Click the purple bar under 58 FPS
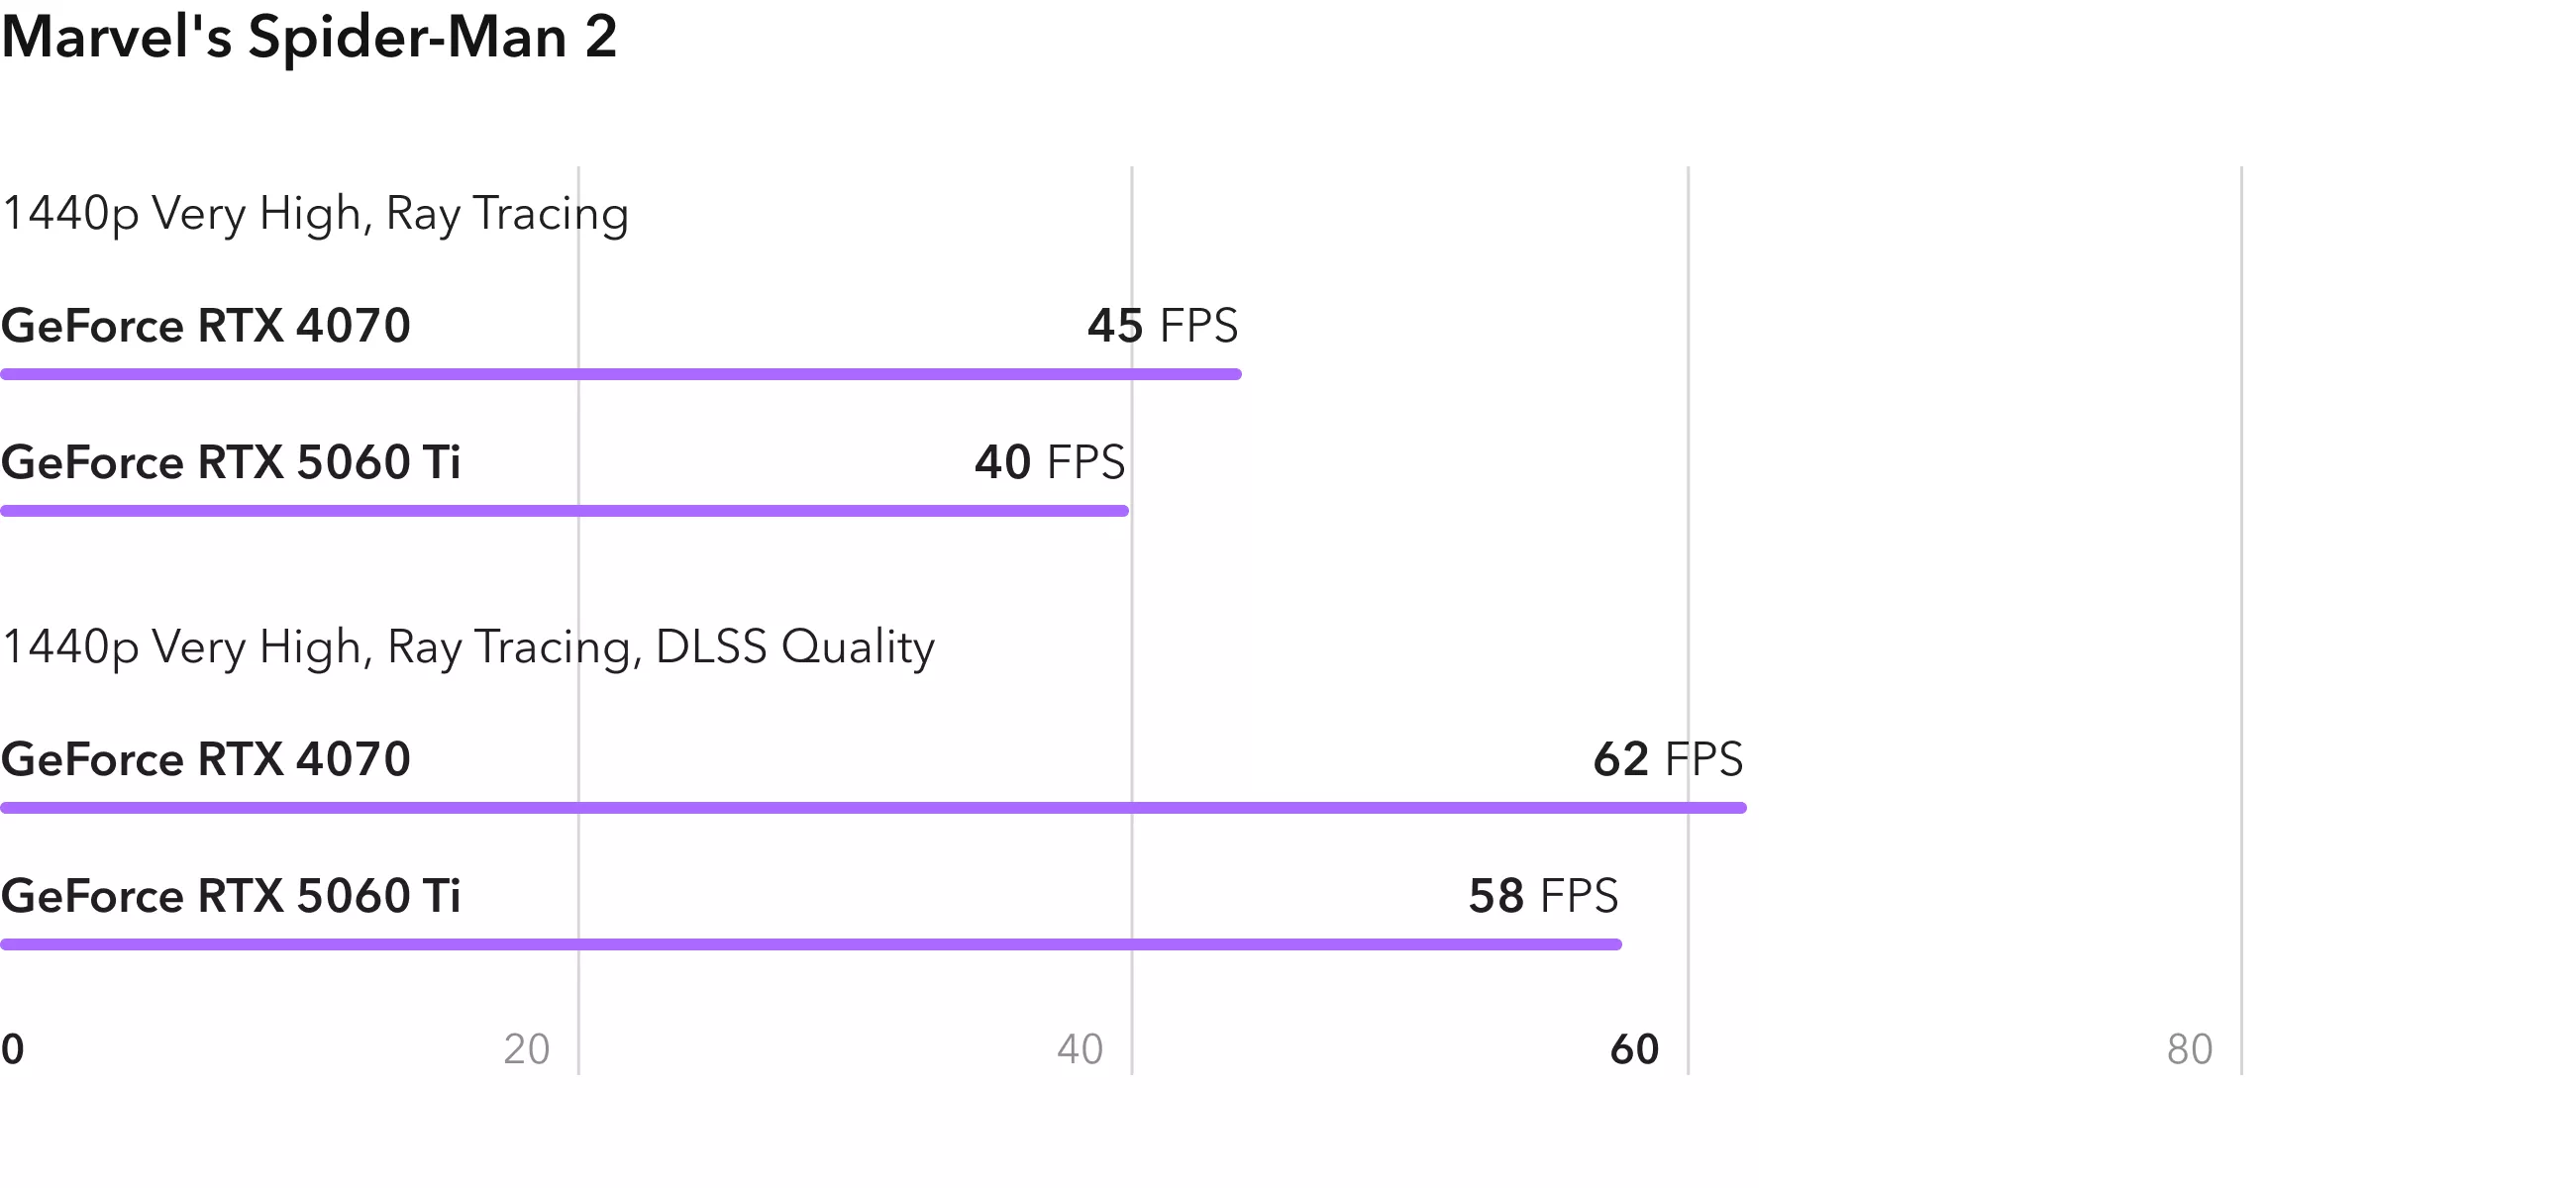Image resolution: width=2576 pixels, height=1188 pixels. [811, 945]
